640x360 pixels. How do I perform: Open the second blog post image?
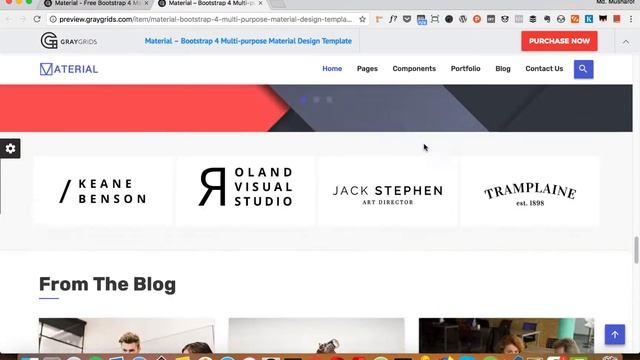pos(316,336)
